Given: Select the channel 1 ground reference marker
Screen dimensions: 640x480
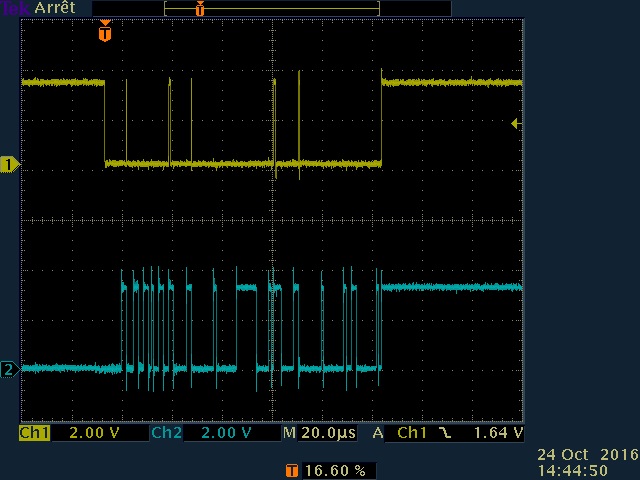Looking at the screenshot, I should click(10, 164).
